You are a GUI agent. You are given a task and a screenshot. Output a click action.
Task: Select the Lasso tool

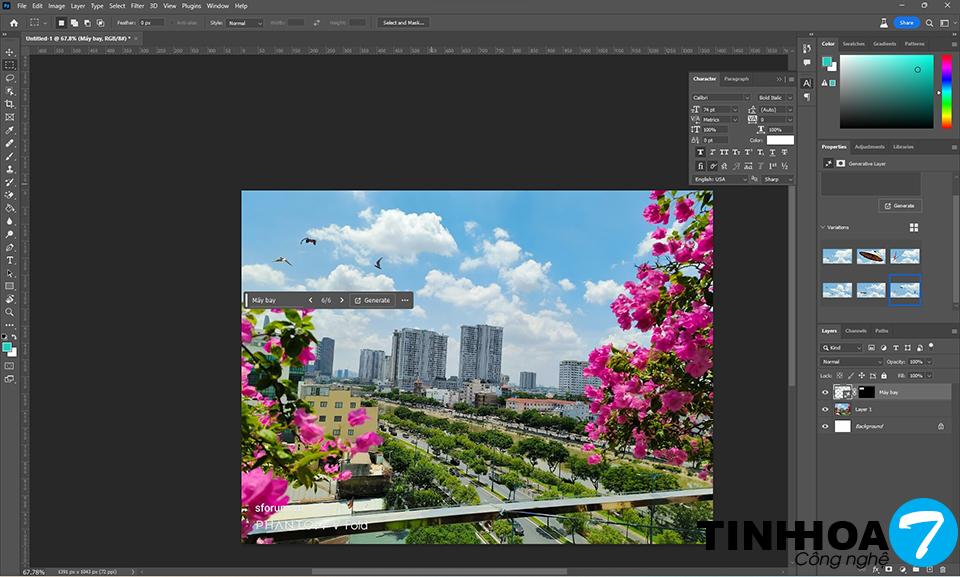point(10,77)
